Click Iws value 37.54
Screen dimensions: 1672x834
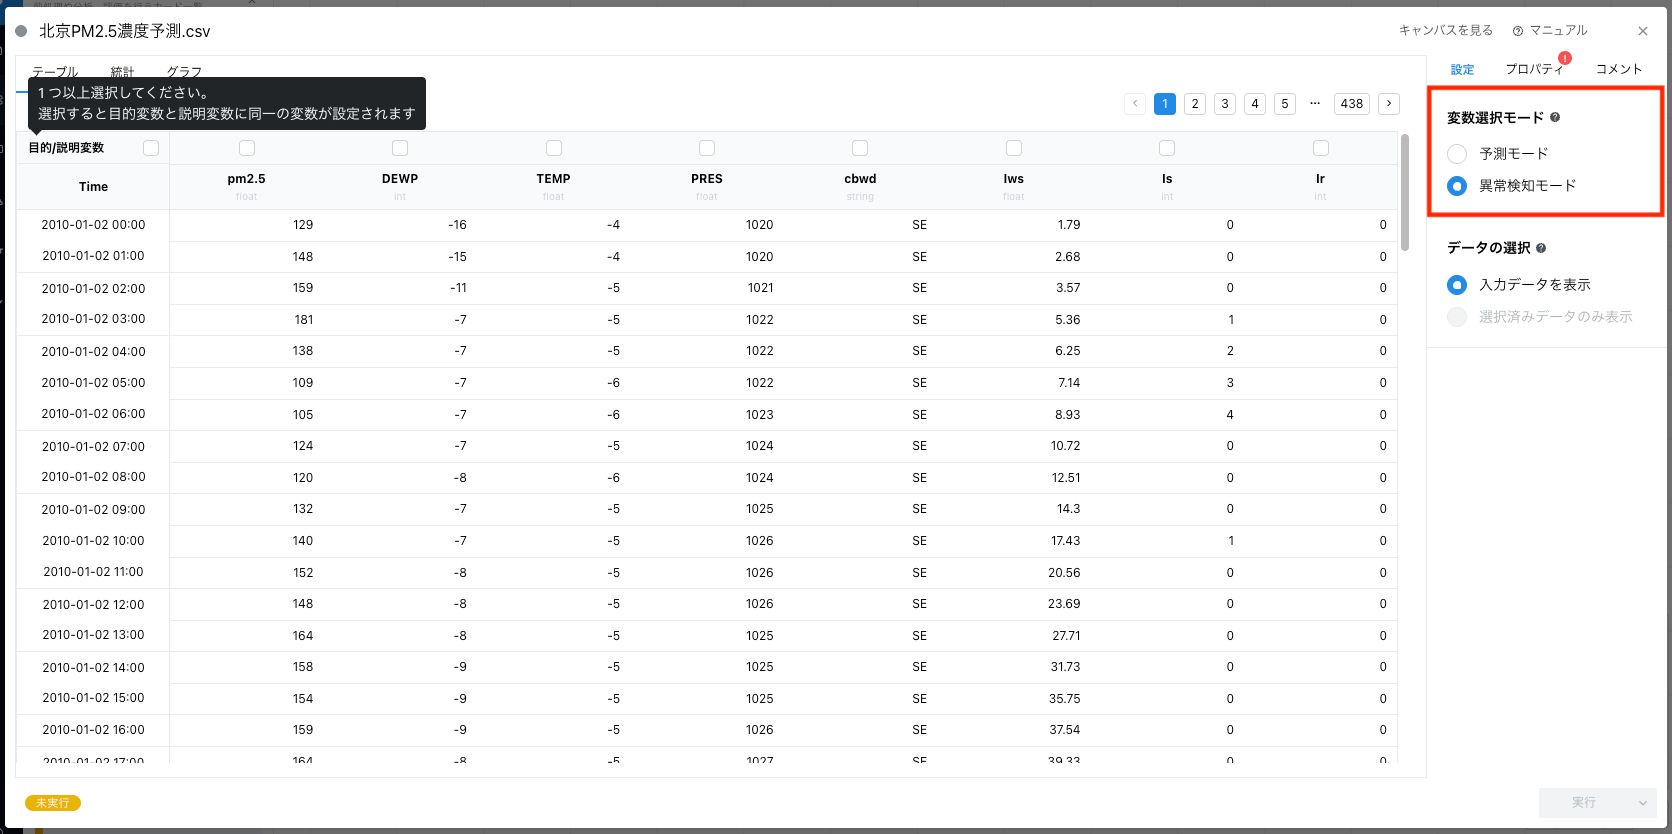(x=1065, y=730)
